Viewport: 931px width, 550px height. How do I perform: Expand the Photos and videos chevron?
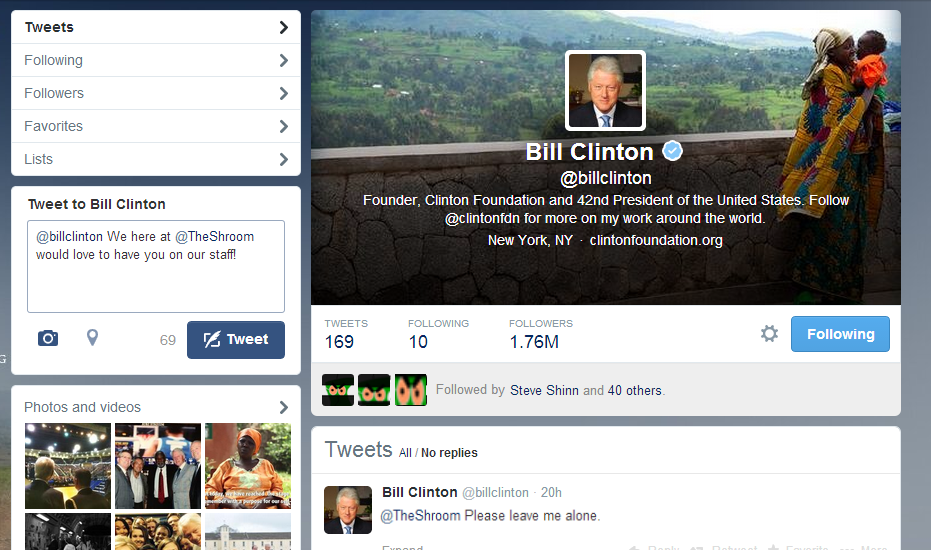pyautogui.click(x=284, y=407)
